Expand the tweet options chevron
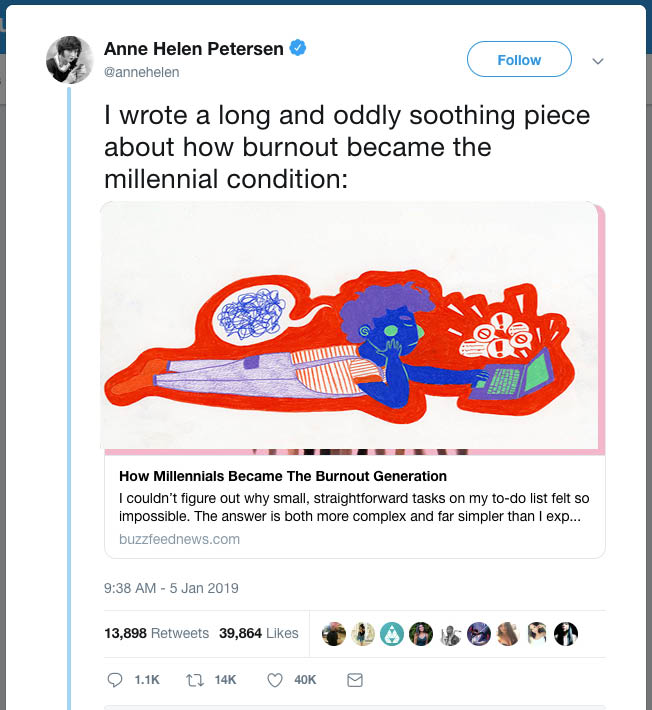Image resolution: width=652 pixels, height=710 pixels. tap(598, 61)
